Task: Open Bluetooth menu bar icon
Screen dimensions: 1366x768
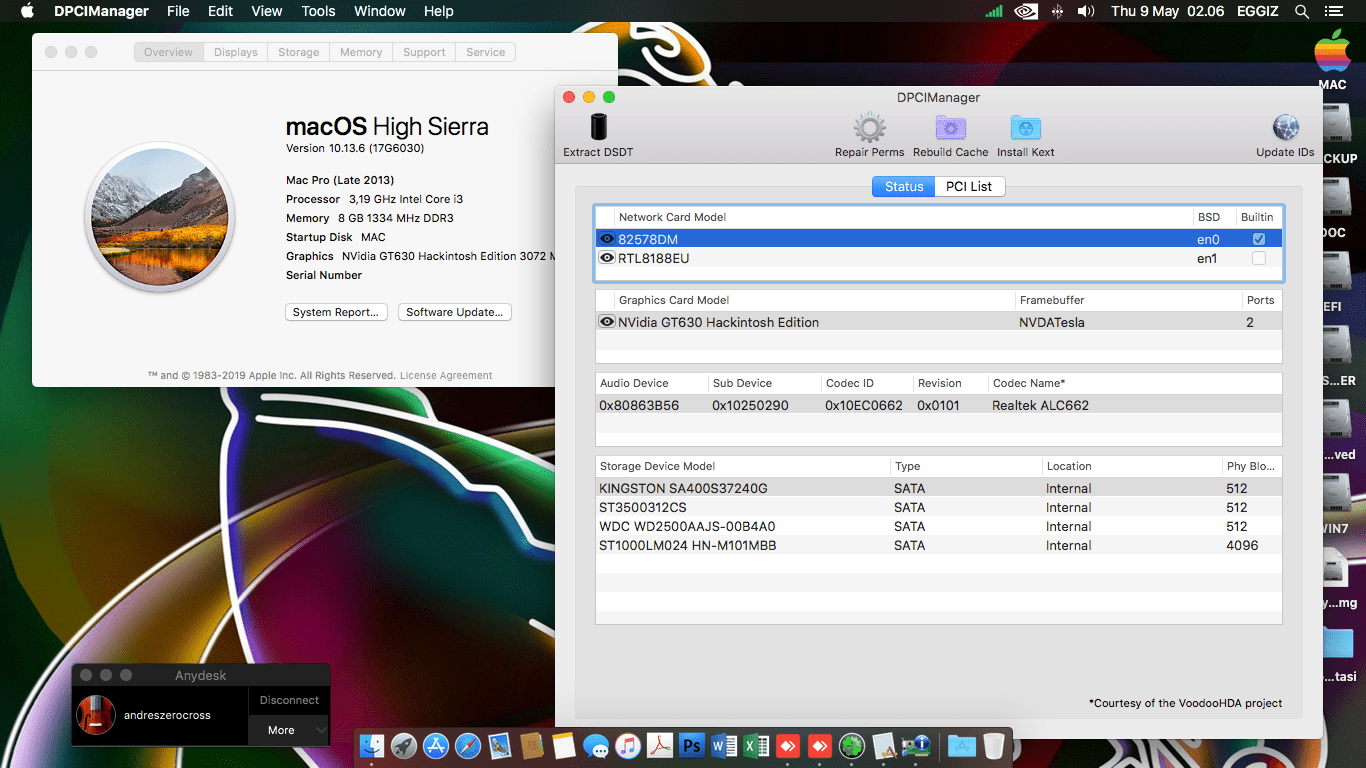Action: (1057, 11)
